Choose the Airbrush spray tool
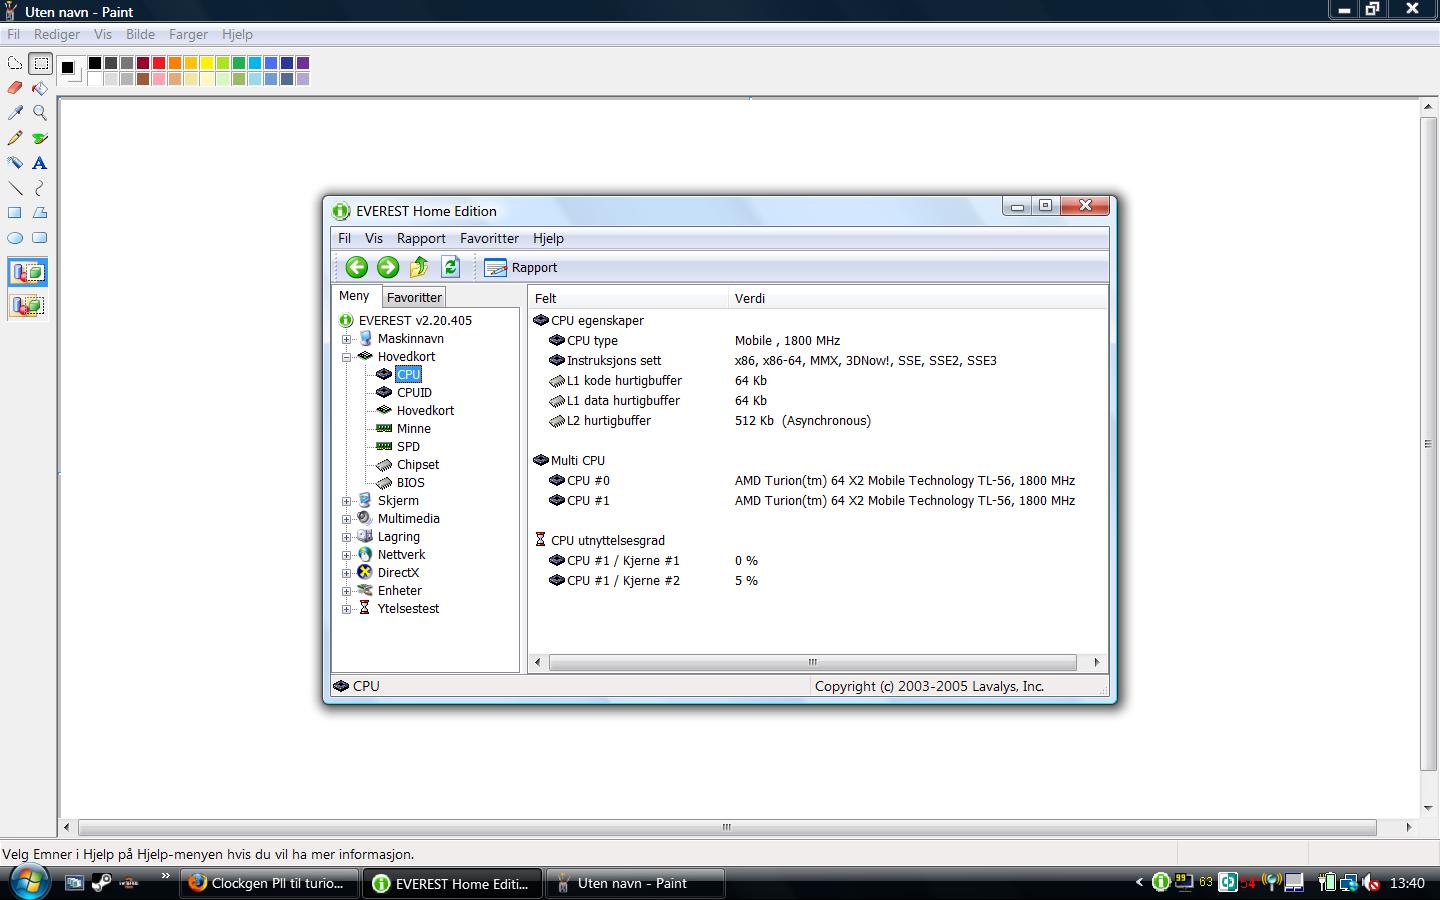The height and width of the screenshot is (900, 1440). [15, 163]
